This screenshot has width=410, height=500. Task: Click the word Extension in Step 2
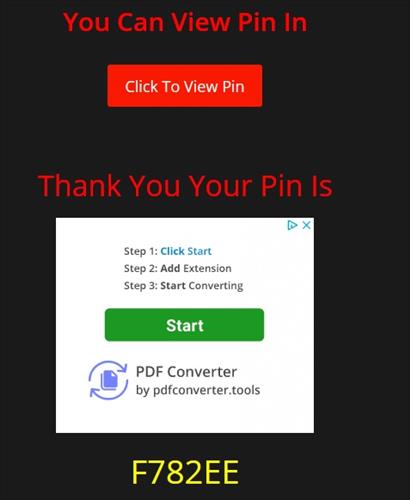(207, 268)
